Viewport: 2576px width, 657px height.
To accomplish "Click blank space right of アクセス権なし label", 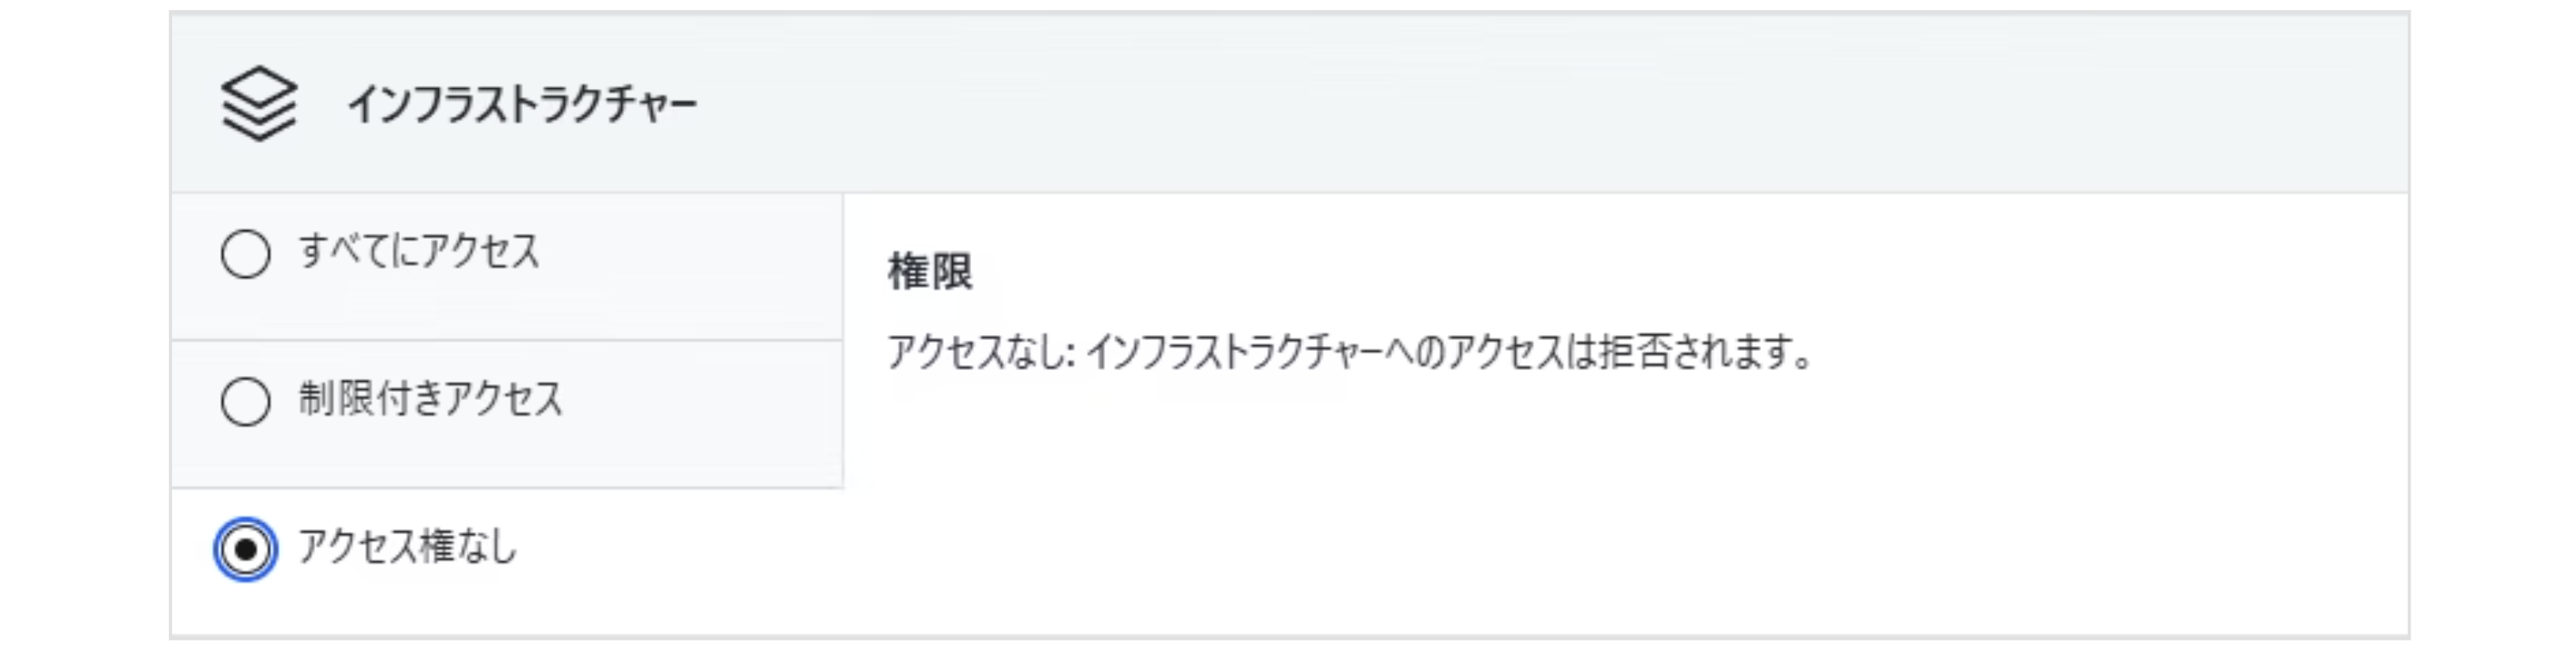I will pyautogui.click(x=680, y=548).
